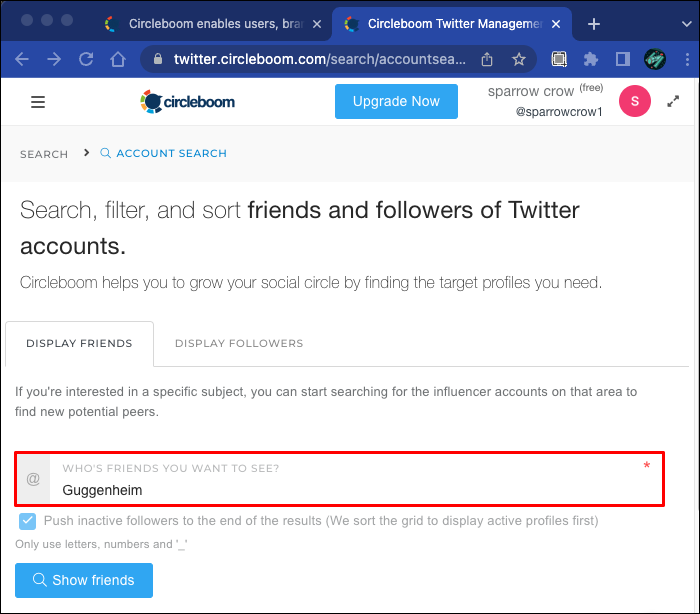The image size is (700, 614).
Task: Click the @sparrowcrow1 handle
Action: (x=559, y=112)
